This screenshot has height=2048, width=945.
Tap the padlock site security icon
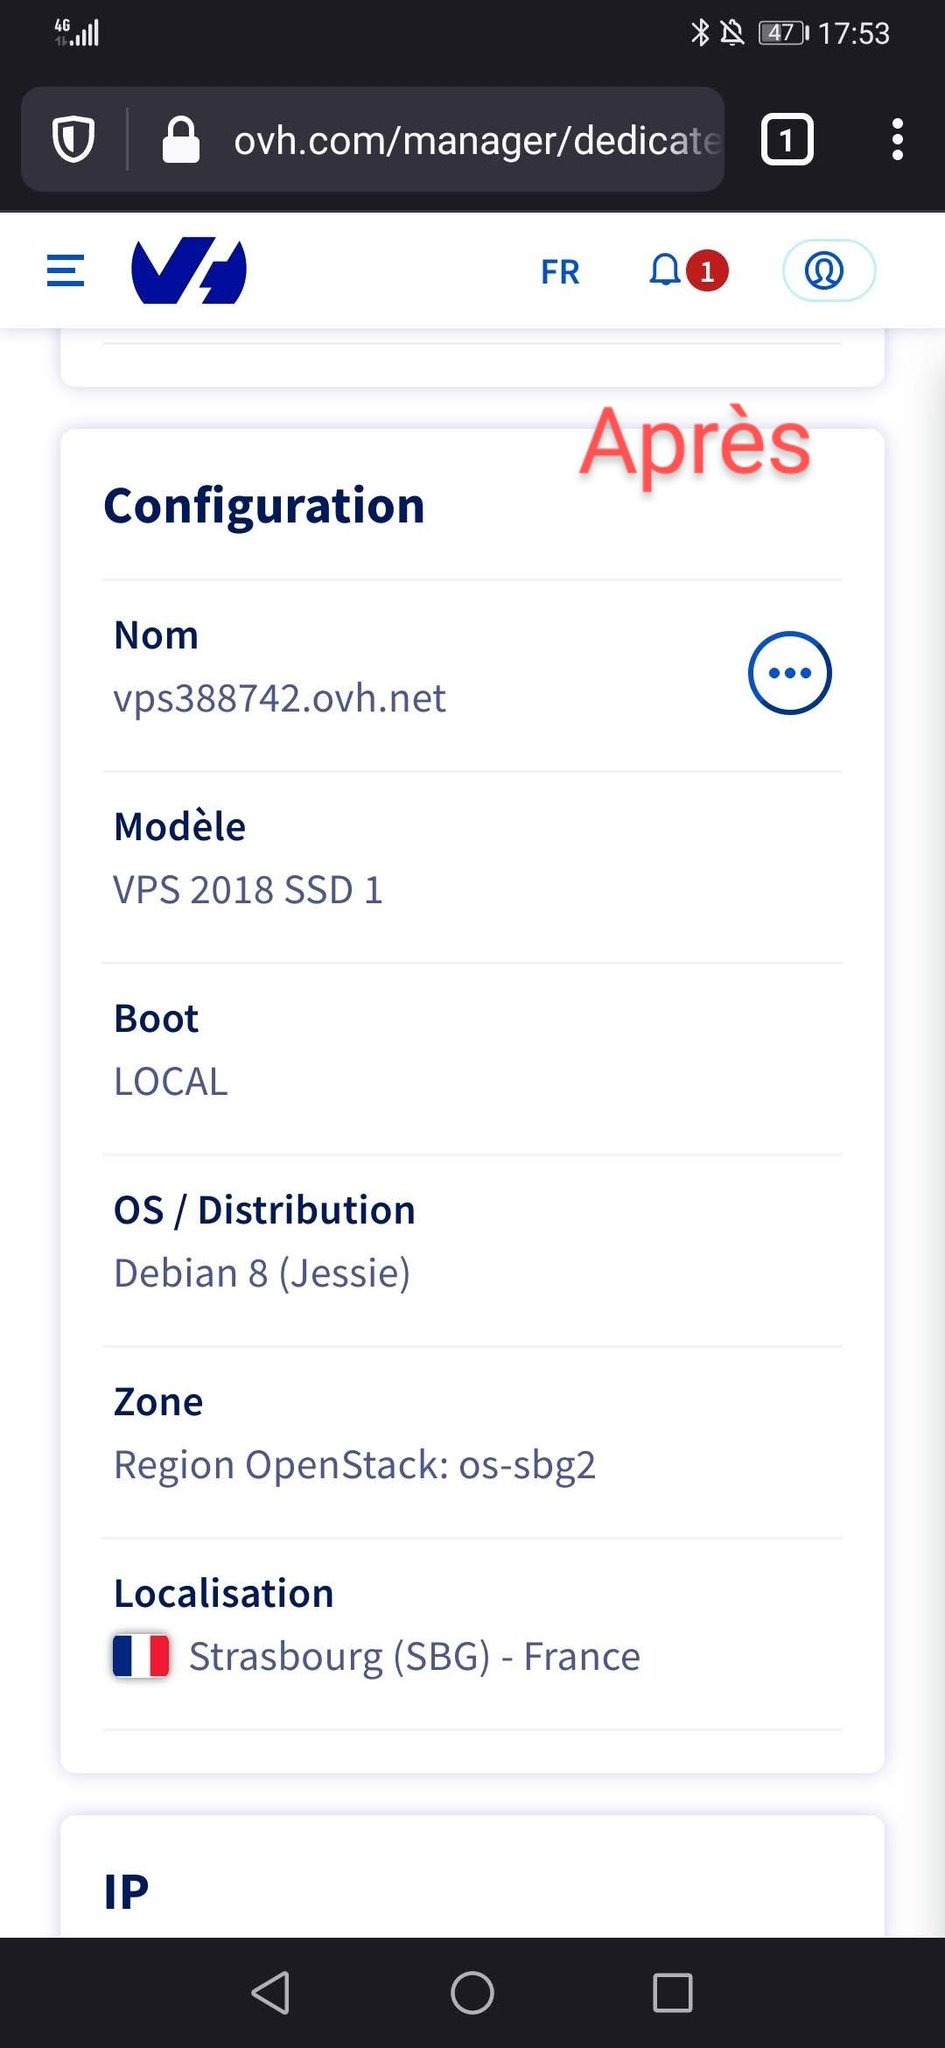pyautogui.click(x=181, y=140)
